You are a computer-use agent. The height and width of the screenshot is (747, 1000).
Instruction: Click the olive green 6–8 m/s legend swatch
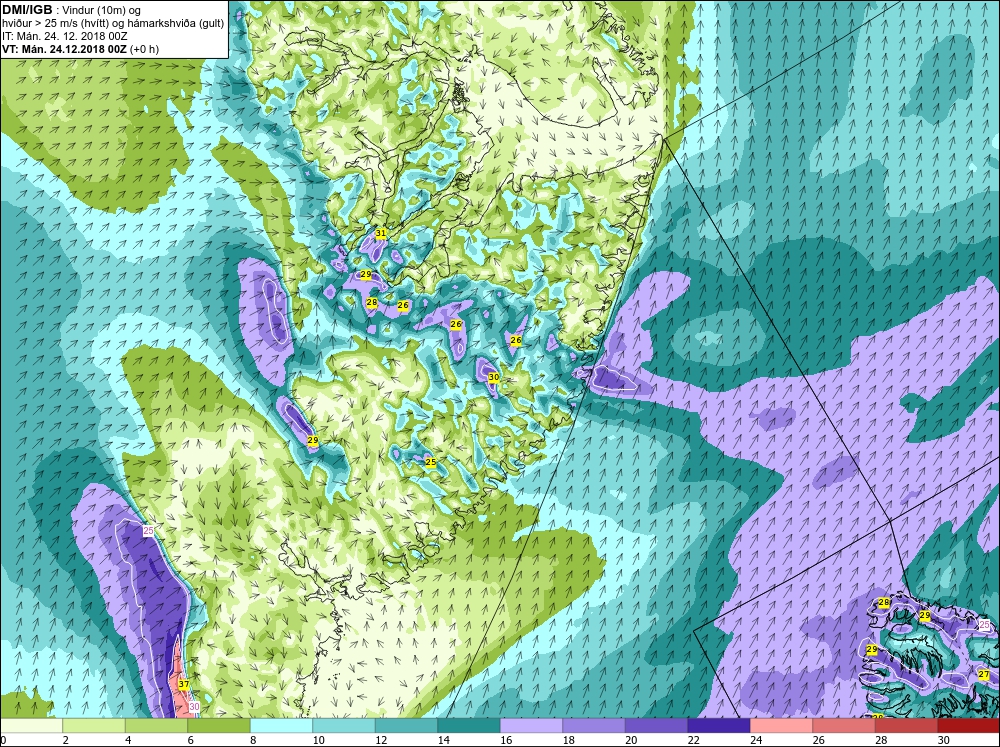(x=219, y=725)
